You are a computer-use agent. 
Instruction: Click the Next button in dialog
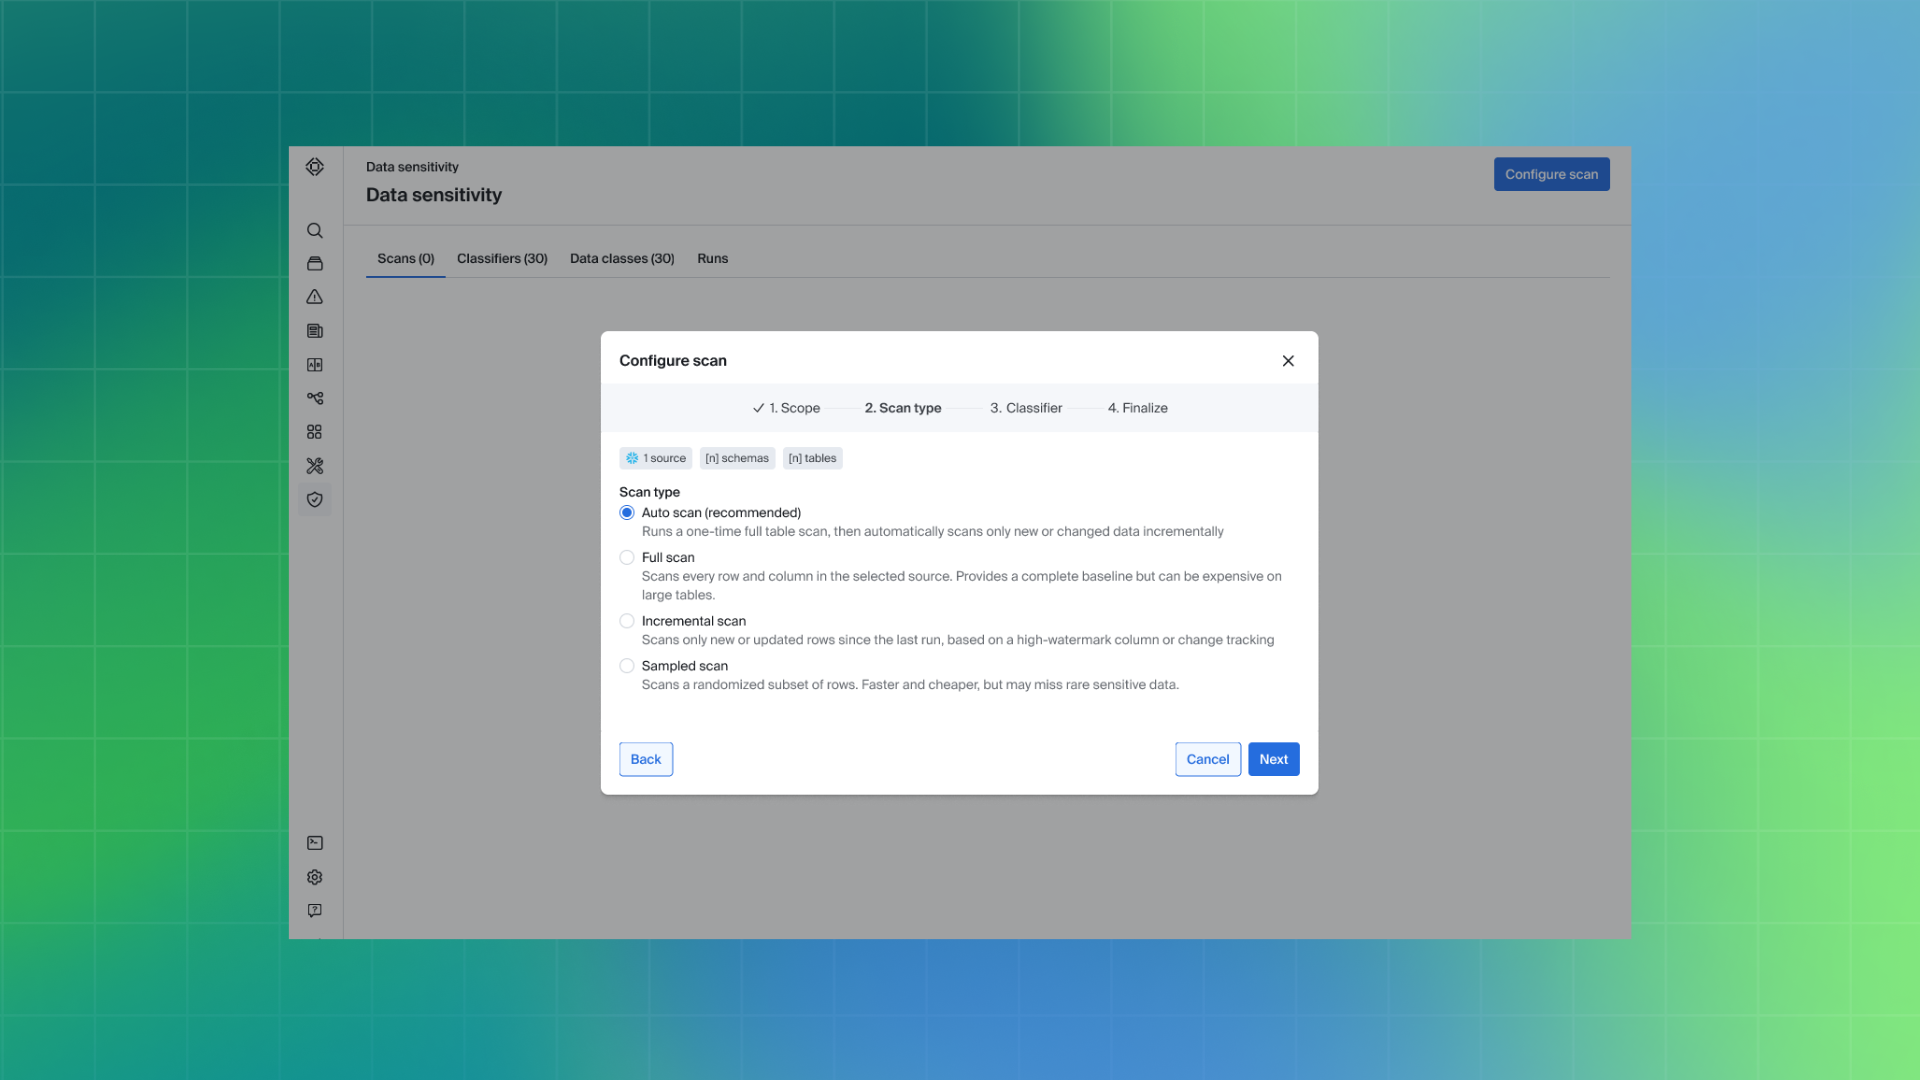(x=1273, y=759)
